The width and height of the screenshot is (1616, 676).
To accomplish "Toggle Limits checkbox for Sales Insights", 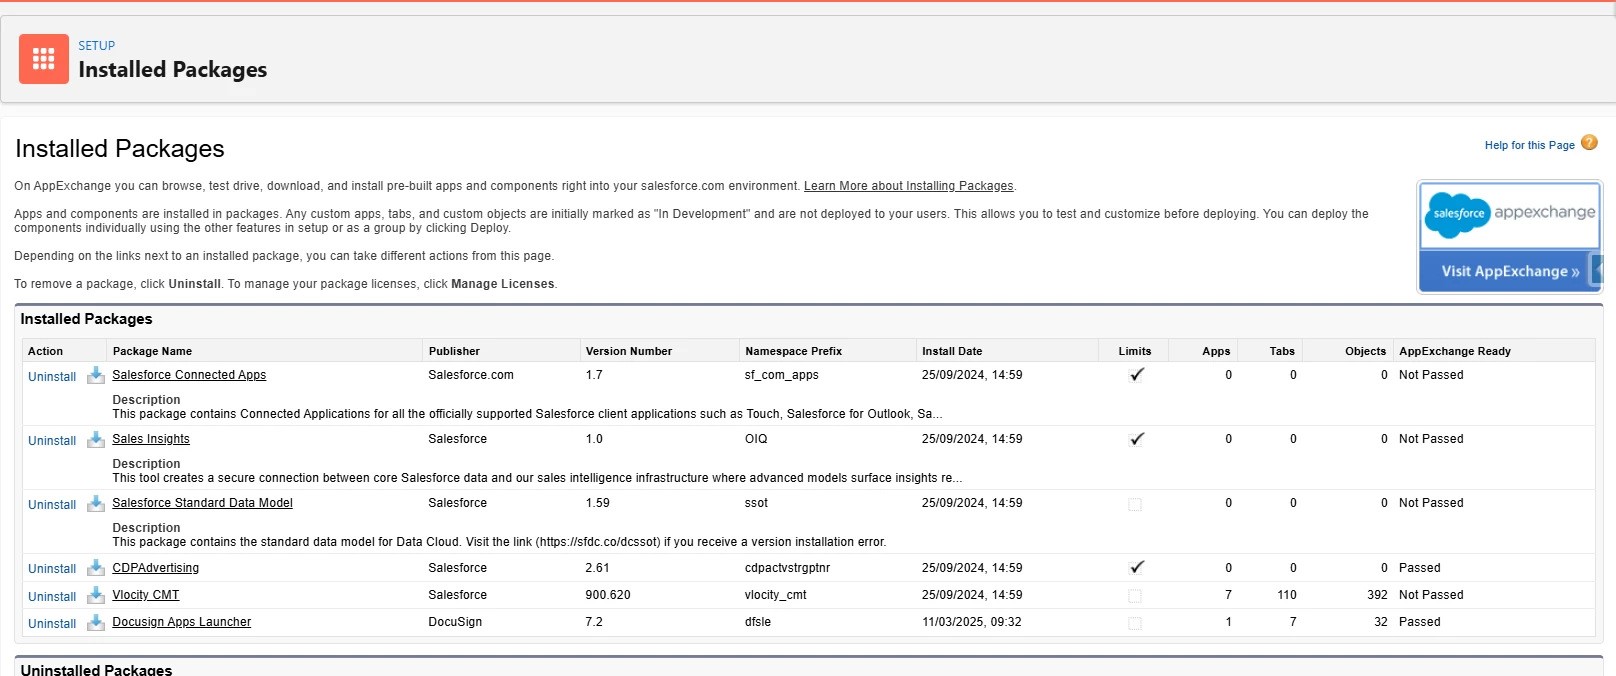I will pyautogui.click(x=1136, y=439).
